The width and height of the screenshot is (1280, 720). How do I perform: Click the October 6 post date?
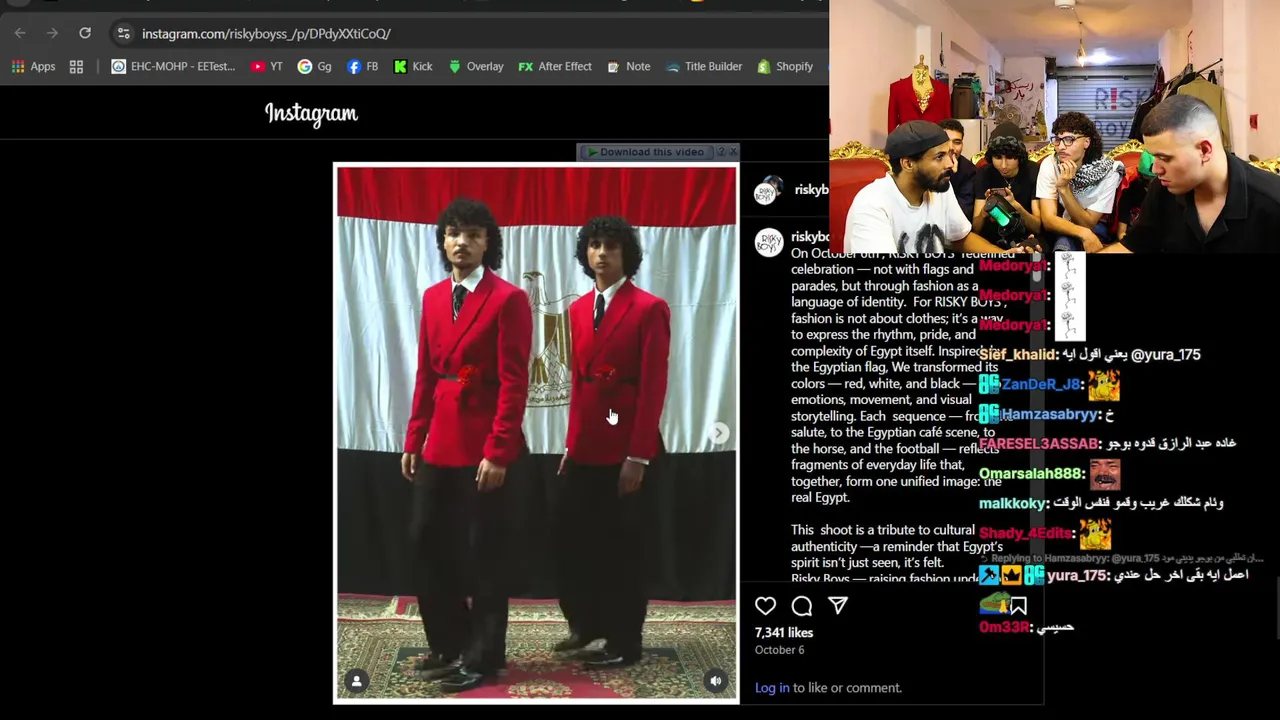(779, 650)
